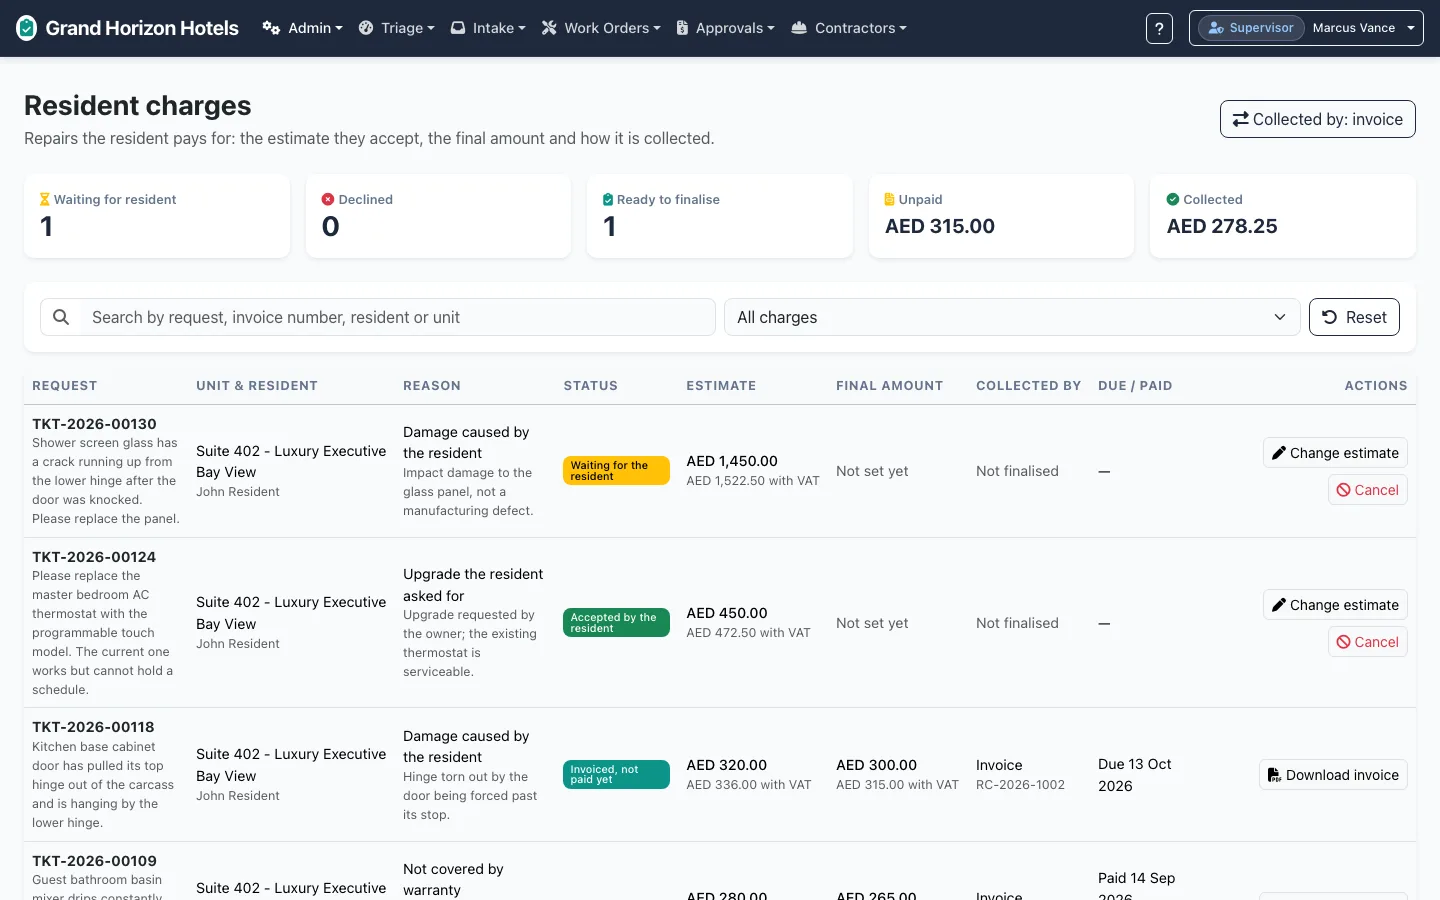The height and width of the screenshot is (900, 1440).
Task: Click the Grand Horizon Hotels shield logo
Action: [27, 28]
